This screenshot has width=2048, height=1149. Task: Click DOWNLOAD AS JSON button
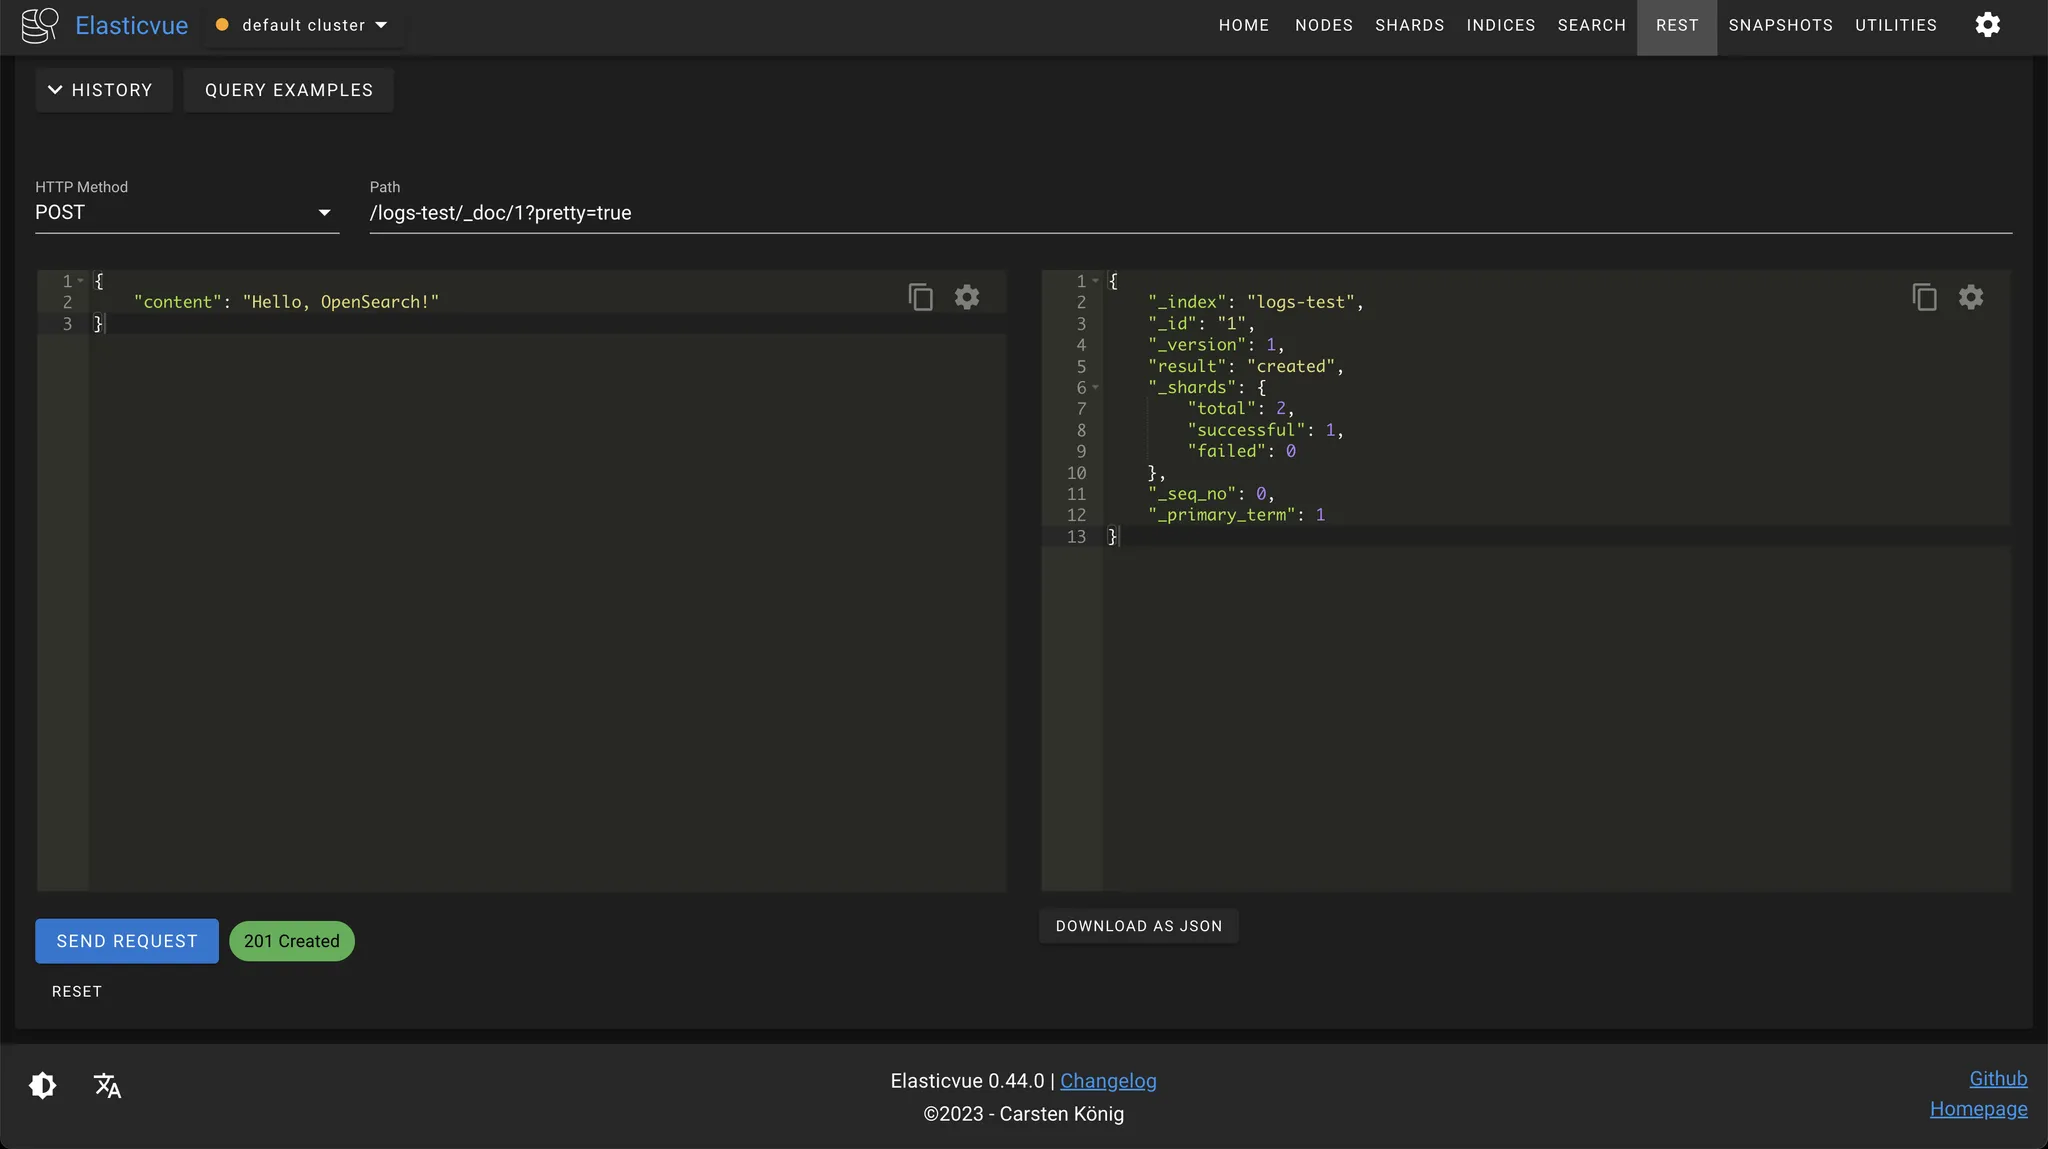[x=1138, y=926]
